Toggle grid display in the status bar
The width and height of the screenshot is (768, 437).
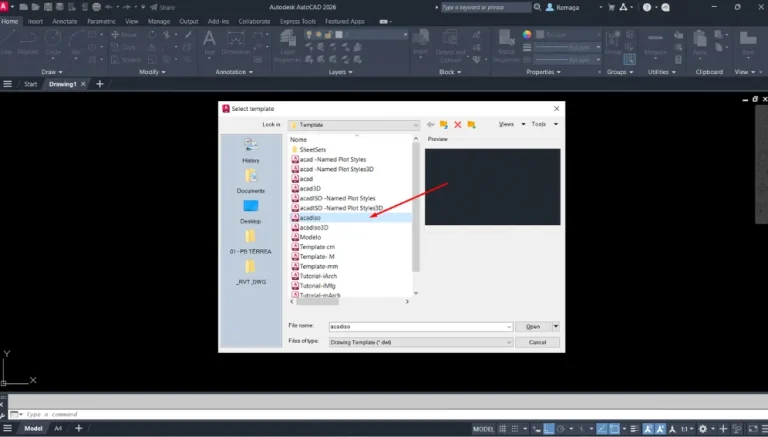[x=503, y=429]
